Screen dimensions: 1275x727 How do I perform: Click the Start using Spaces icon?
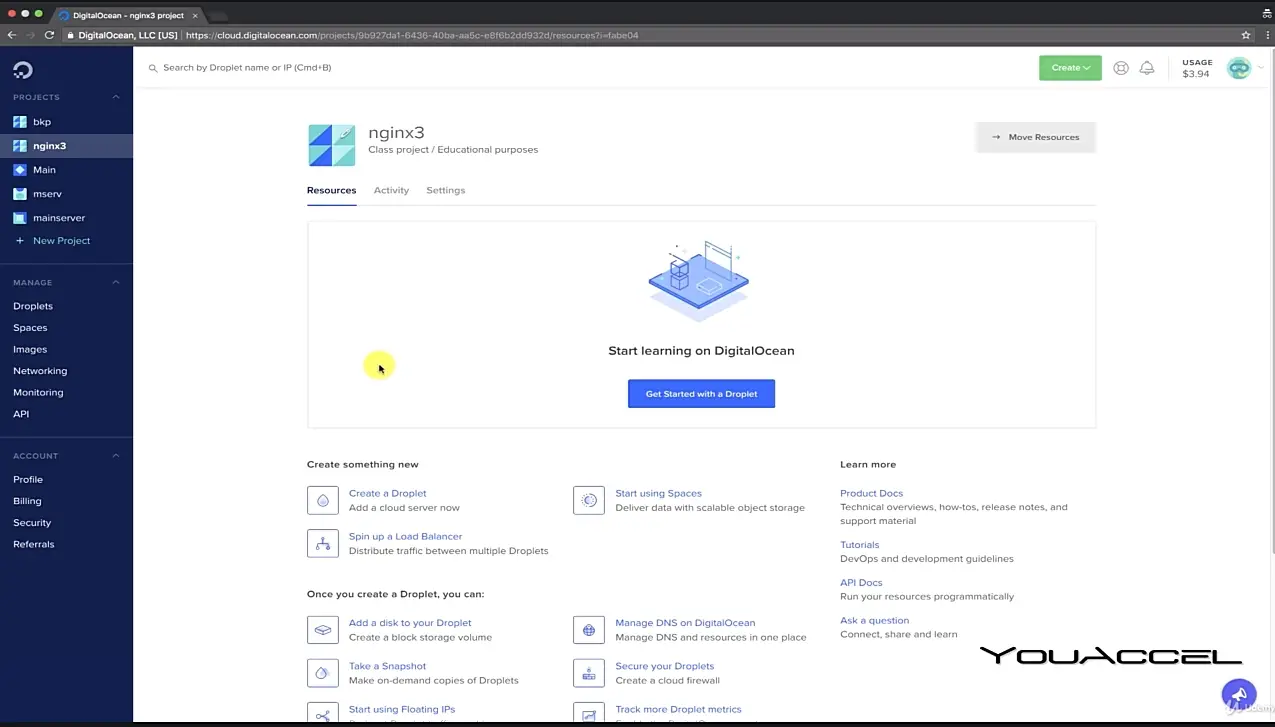(x=589, y=500)
